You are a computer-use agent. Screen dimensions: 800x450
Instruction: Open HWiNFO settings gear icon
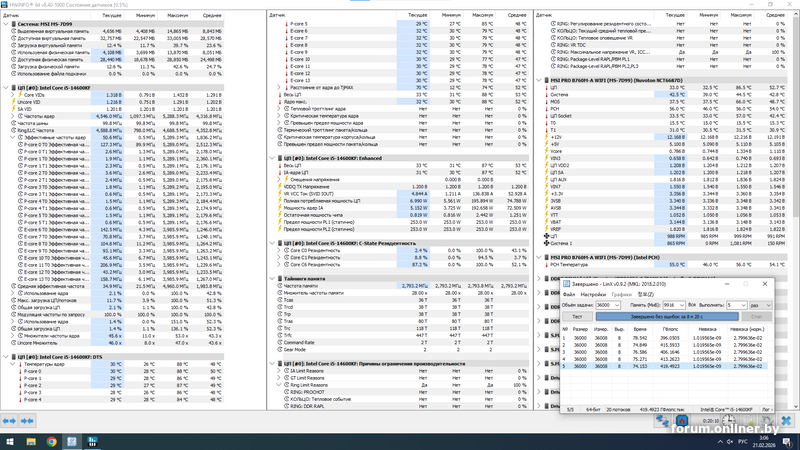click(x=768, y=420)
